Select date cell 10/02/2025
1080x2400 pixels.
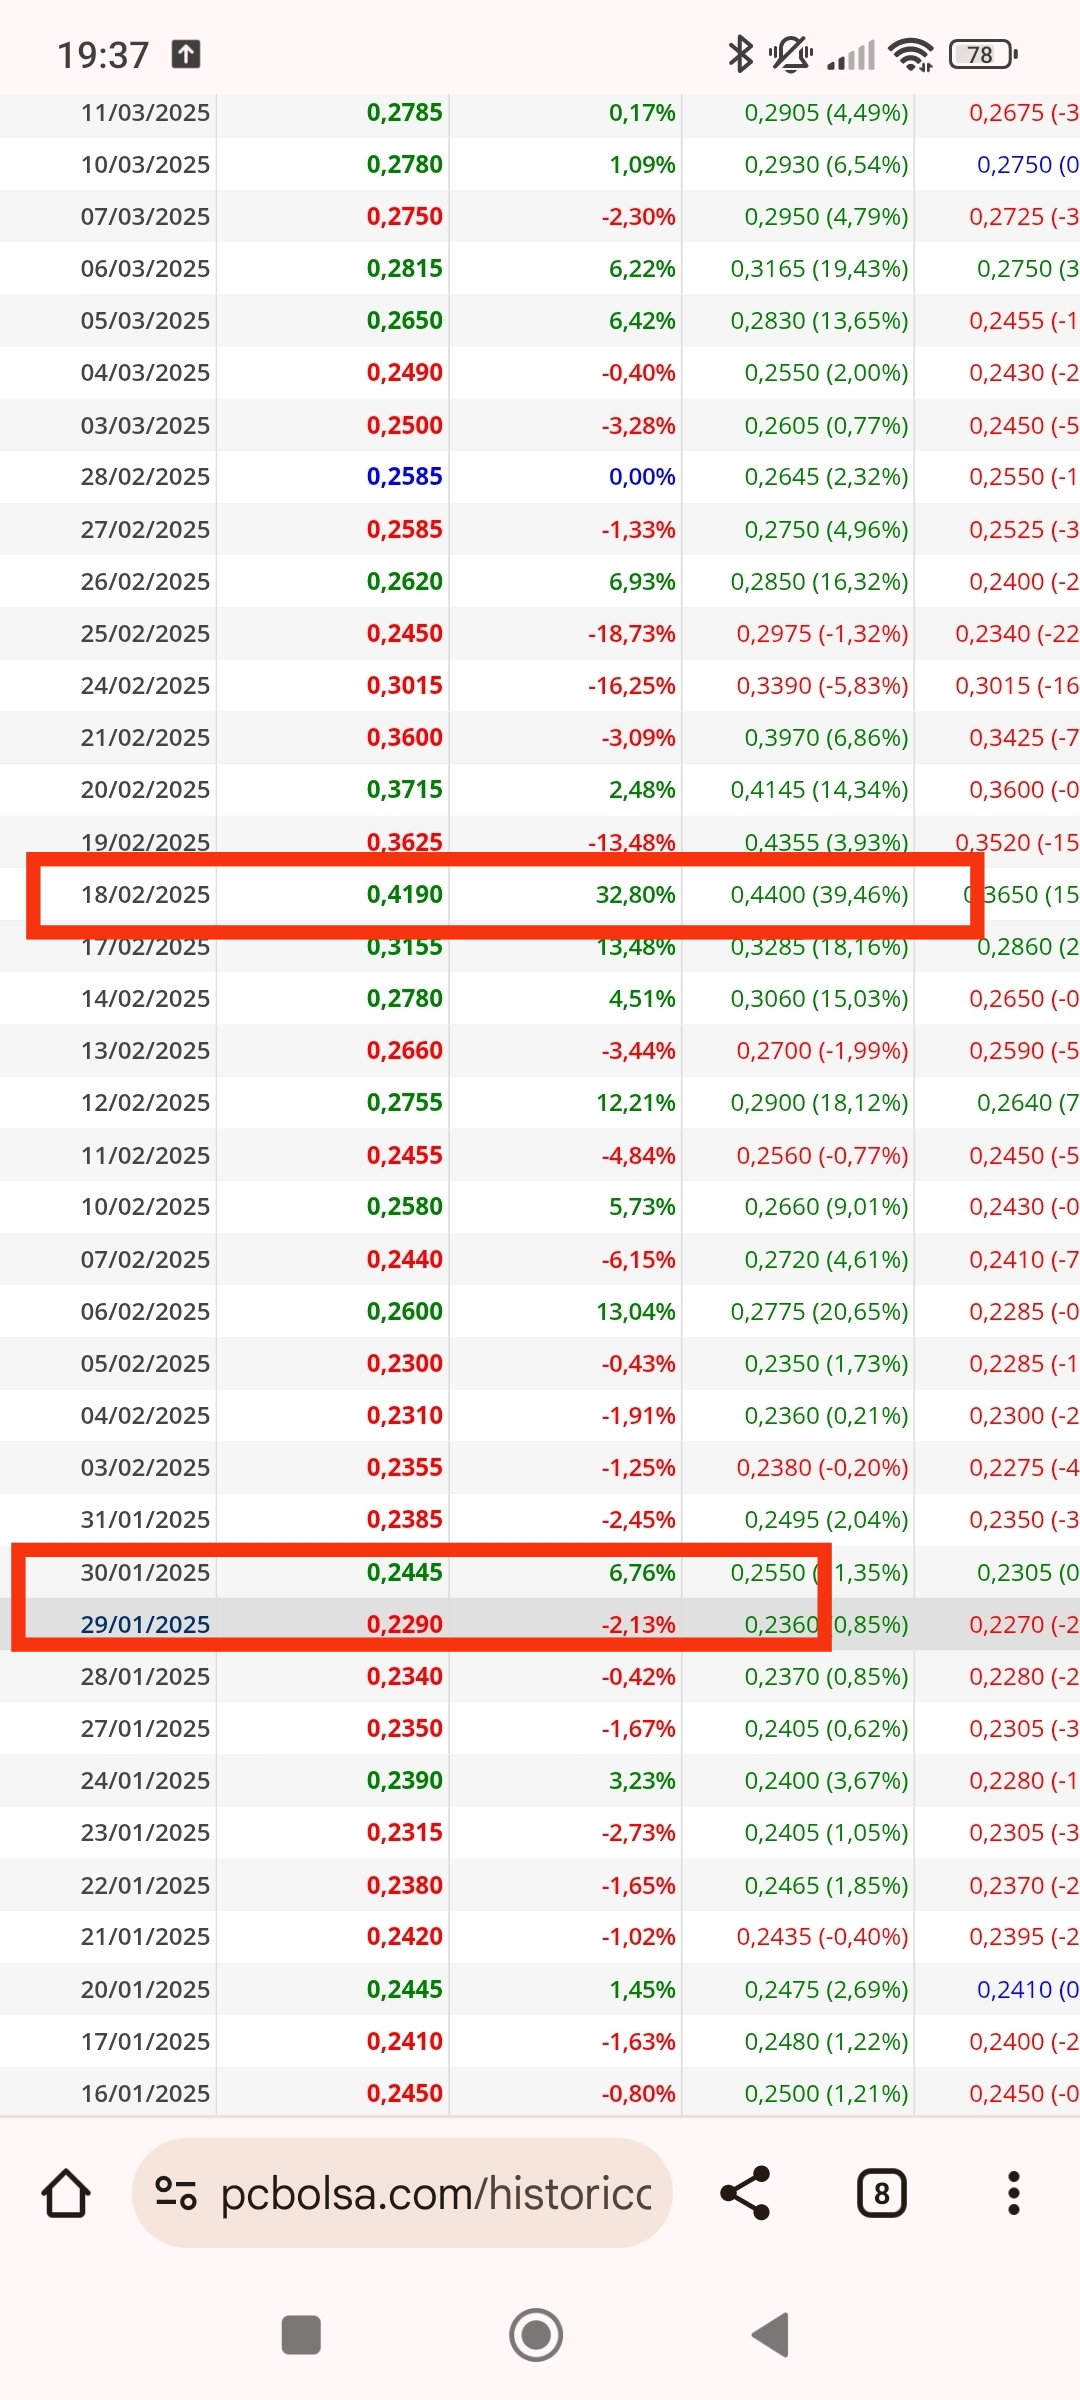(145, 1206)
